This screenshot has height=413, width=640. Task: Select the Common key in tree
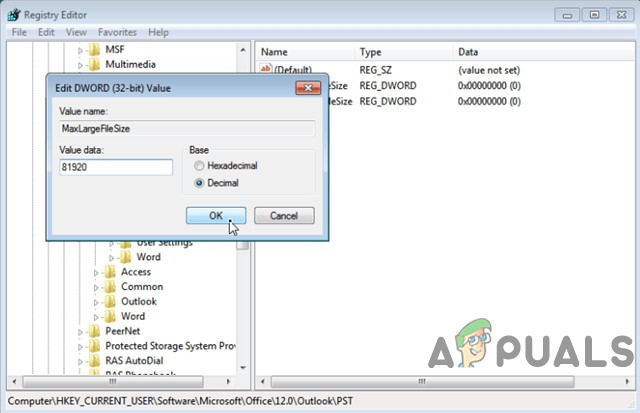pyautogui.click(x=142, y=286)
